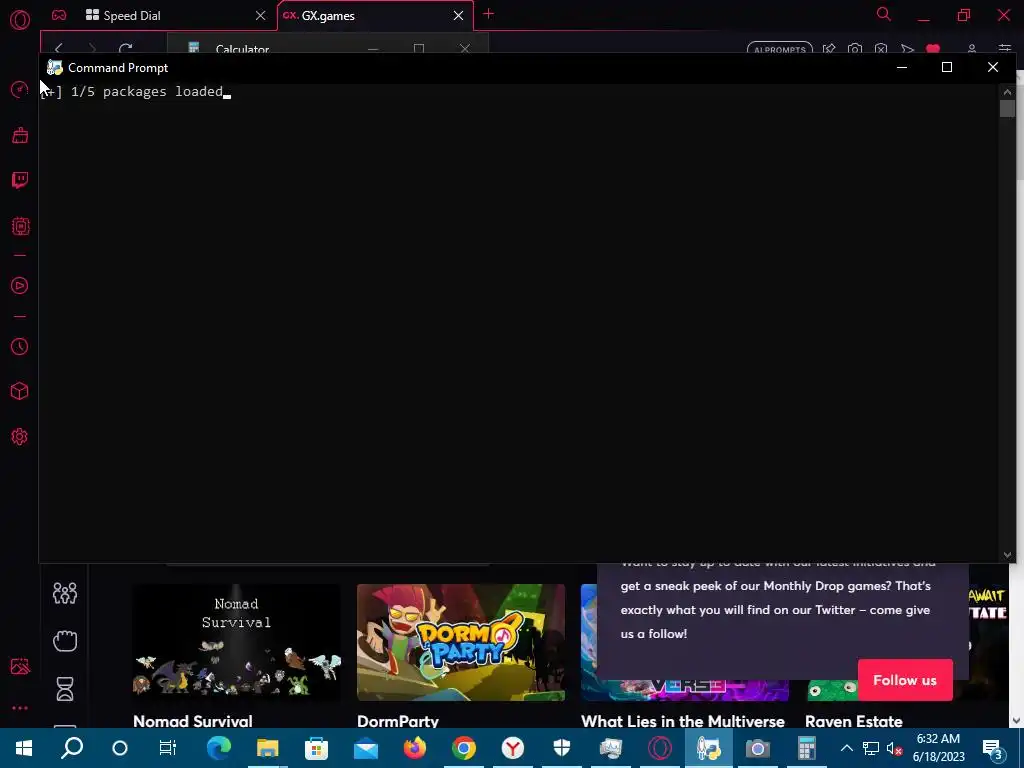
Task: Open Firefox from the taskbar
Action: [414, 748]
